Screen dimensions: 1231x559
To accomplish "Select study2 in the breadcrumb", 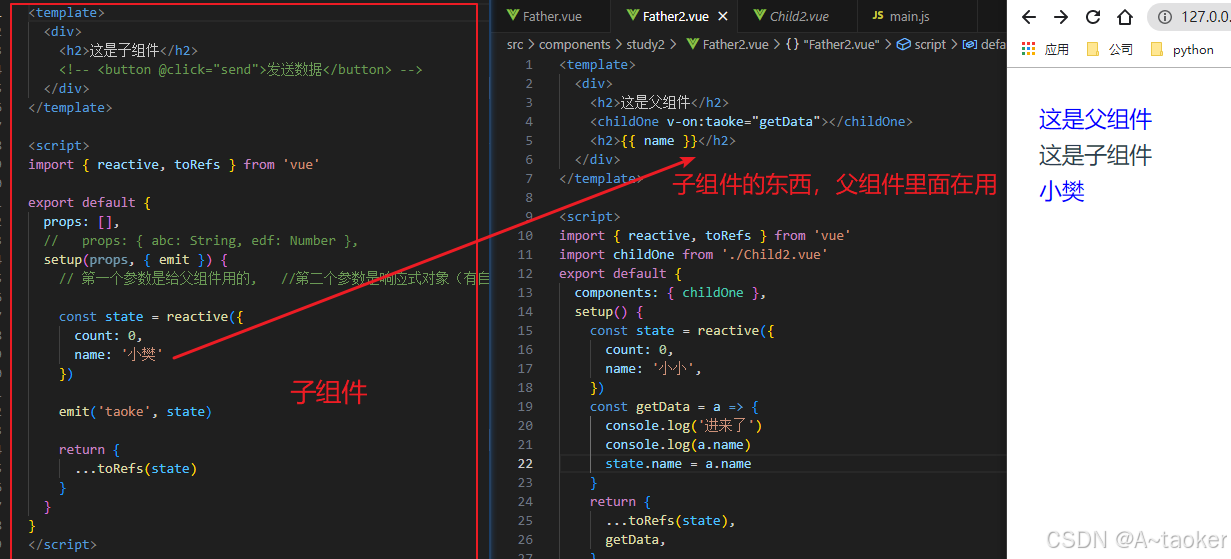I will point(646,44).
